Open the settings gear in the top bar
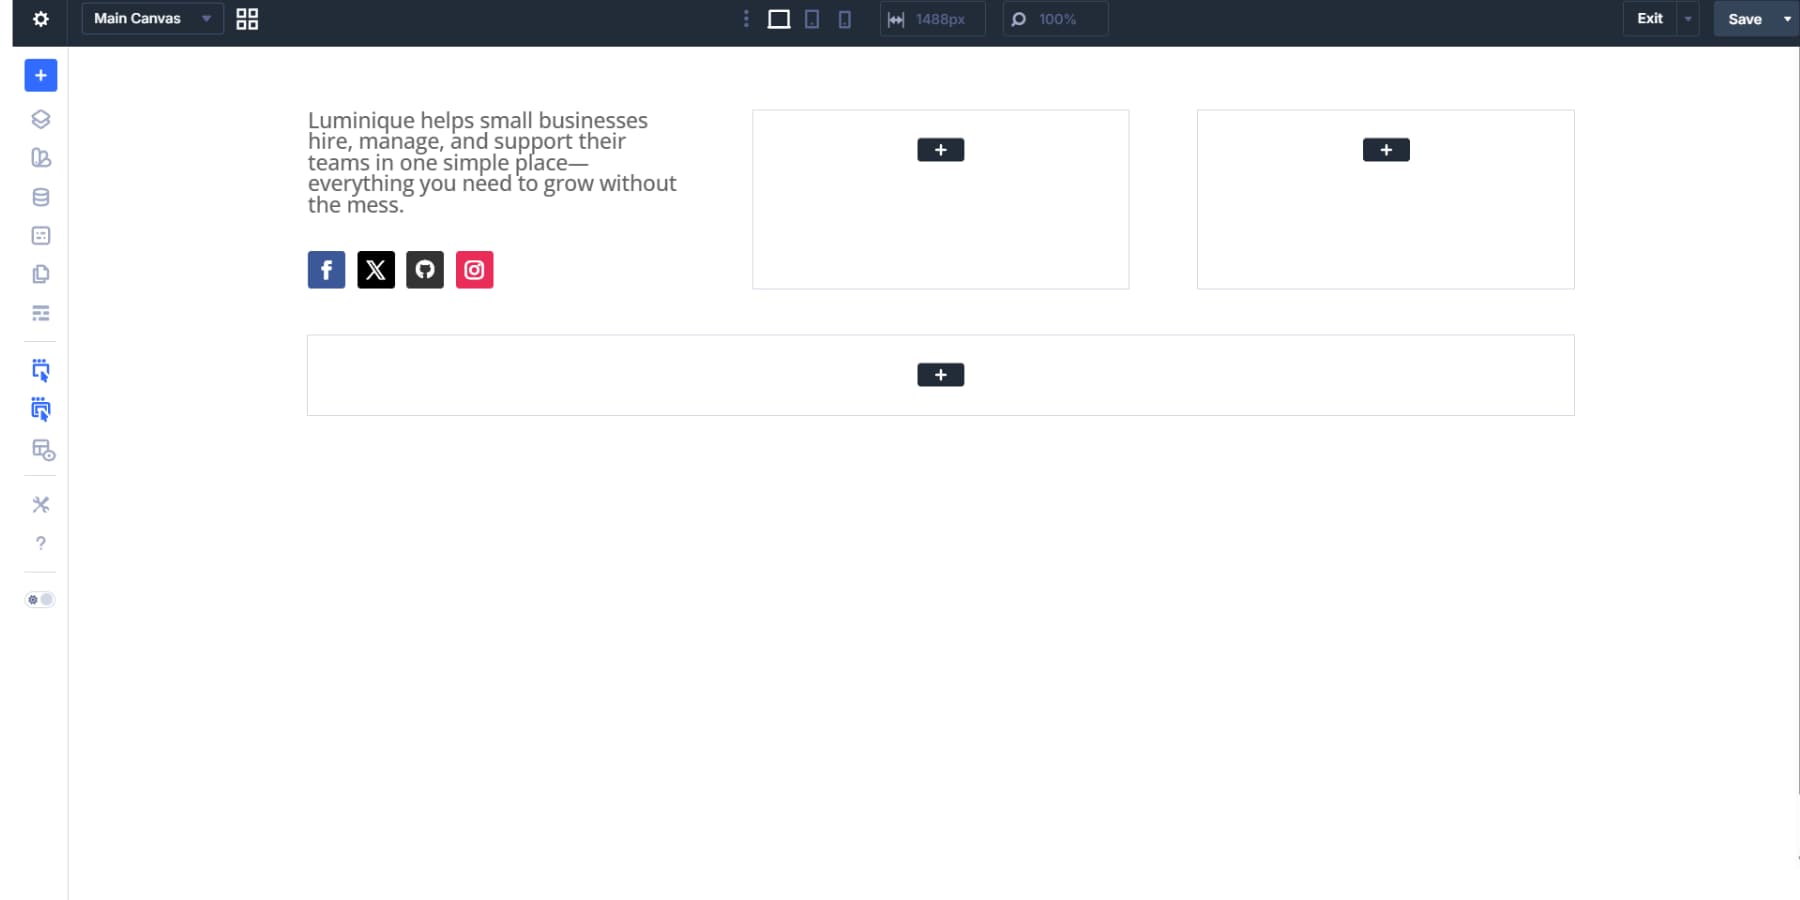Image resolution: width=1800 pixels, height=900 pixels. (40, 18)
